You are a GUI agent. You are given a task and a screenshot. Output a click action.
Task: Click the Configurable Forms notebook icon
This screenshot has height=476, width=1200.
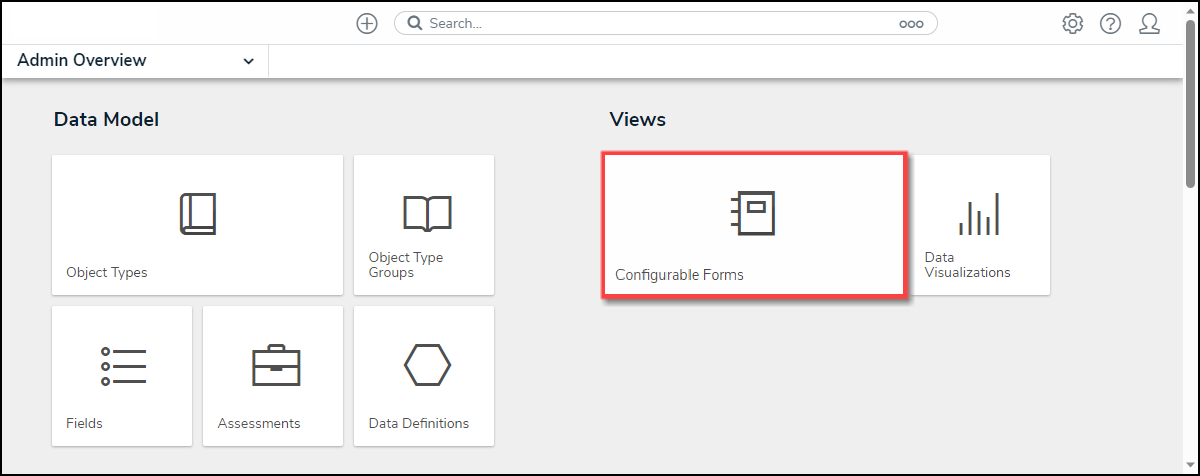tap(754, 214)
